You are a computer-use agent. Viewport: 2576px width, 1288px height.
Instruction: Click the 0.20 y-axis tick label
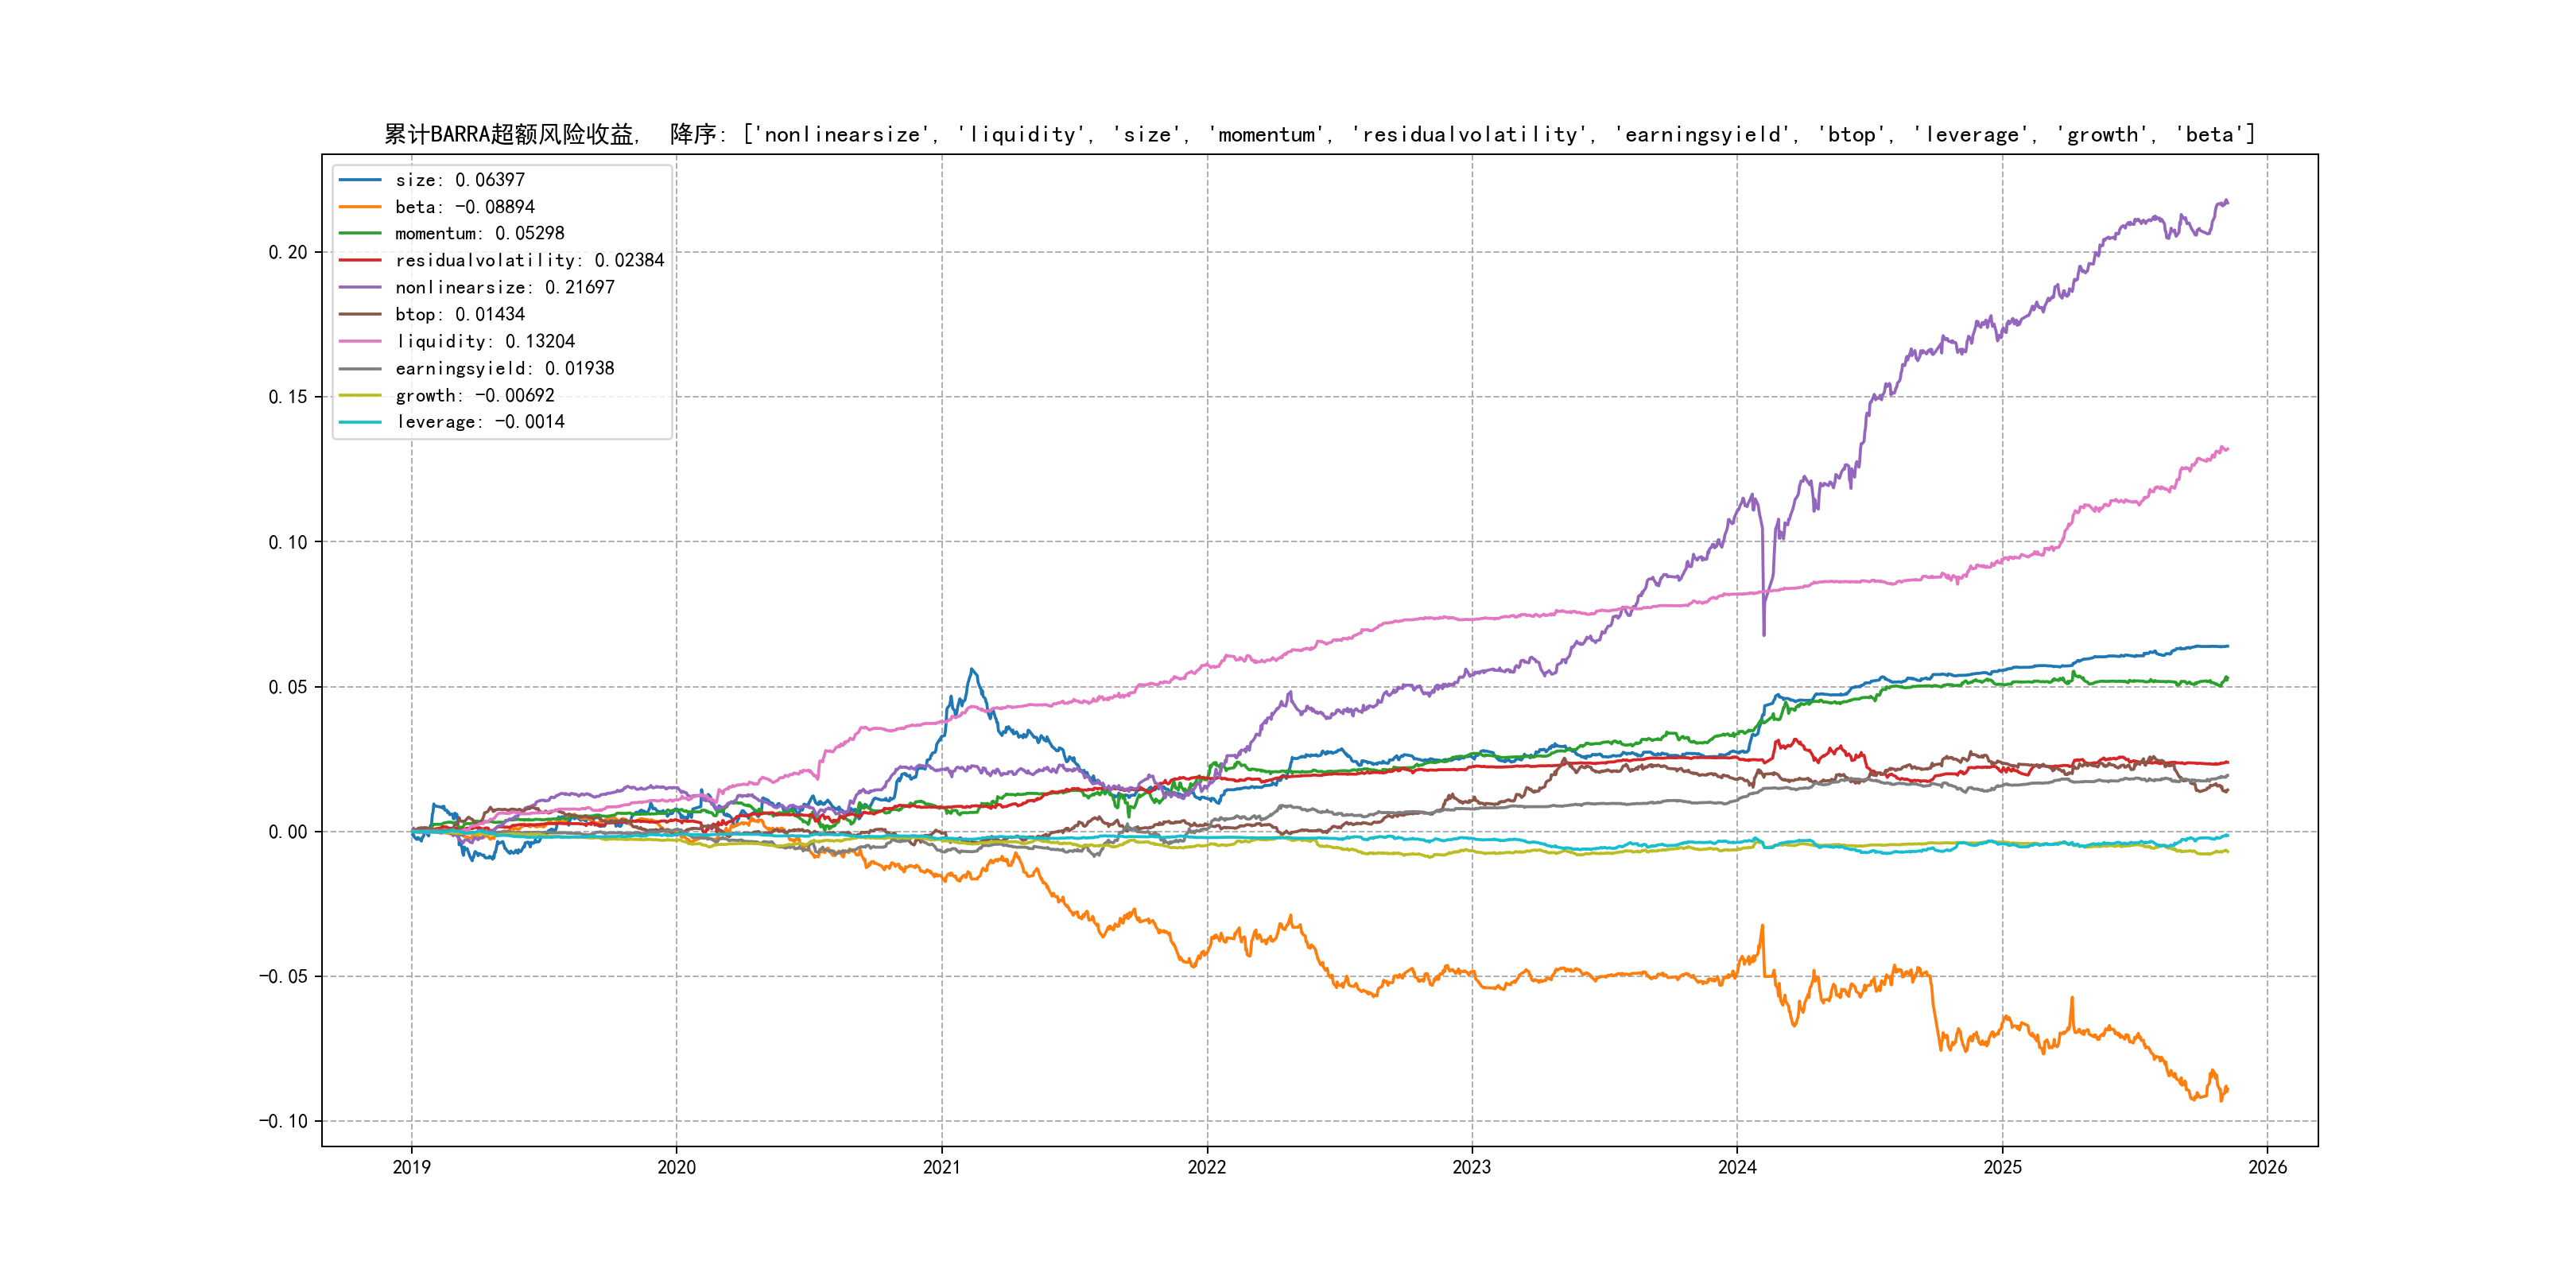pos(287,252)
